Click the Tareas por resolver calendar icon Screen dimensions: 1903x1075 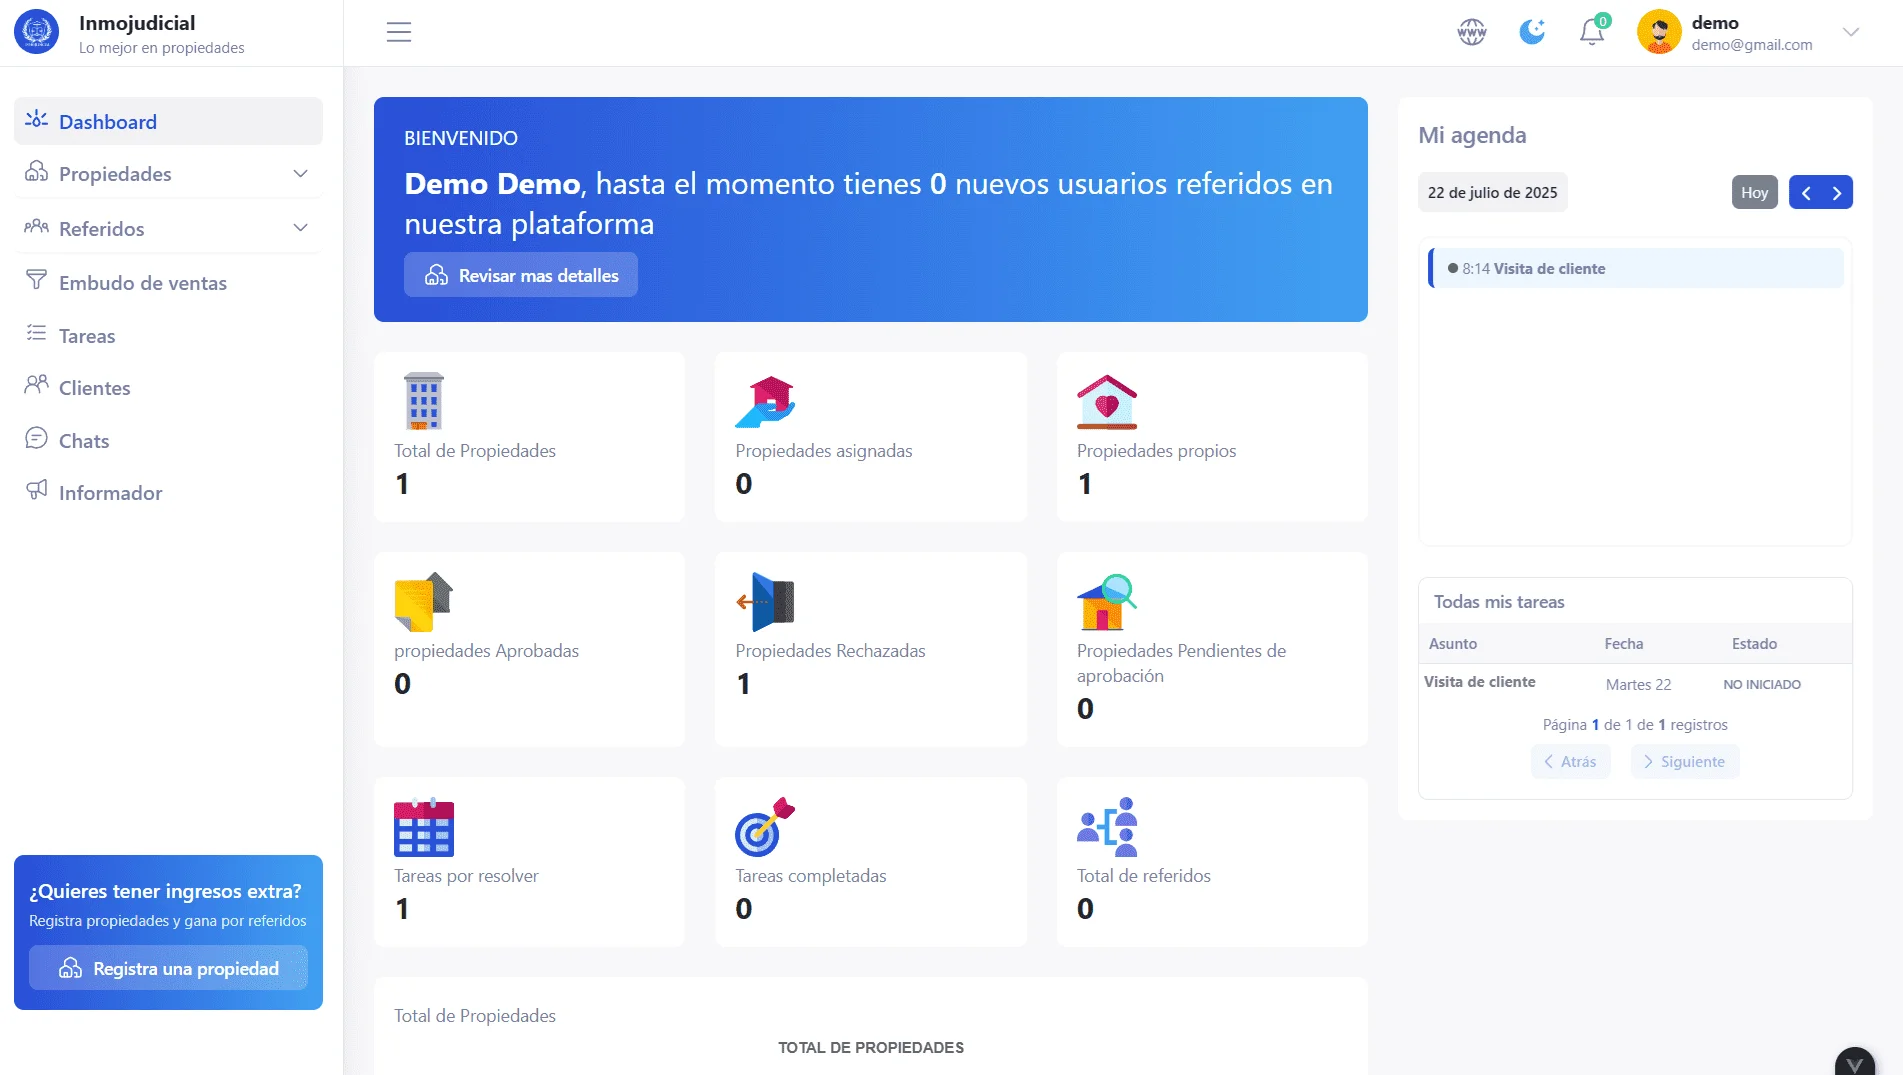(424, 827)
